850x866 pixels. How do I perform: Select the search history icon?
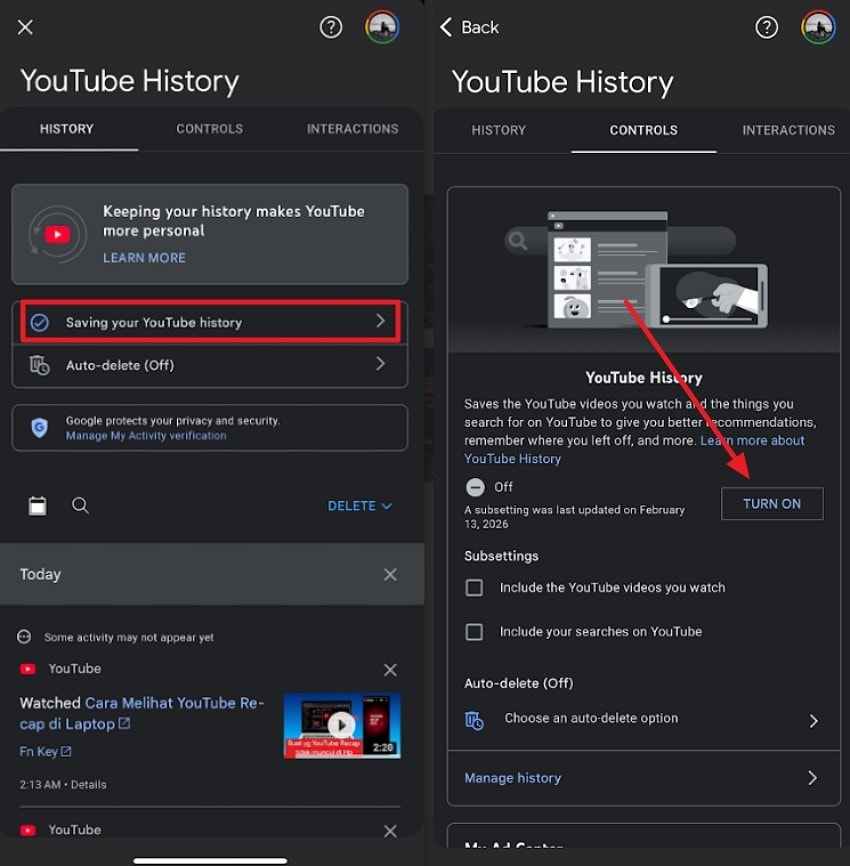click(x=80, y=505)
